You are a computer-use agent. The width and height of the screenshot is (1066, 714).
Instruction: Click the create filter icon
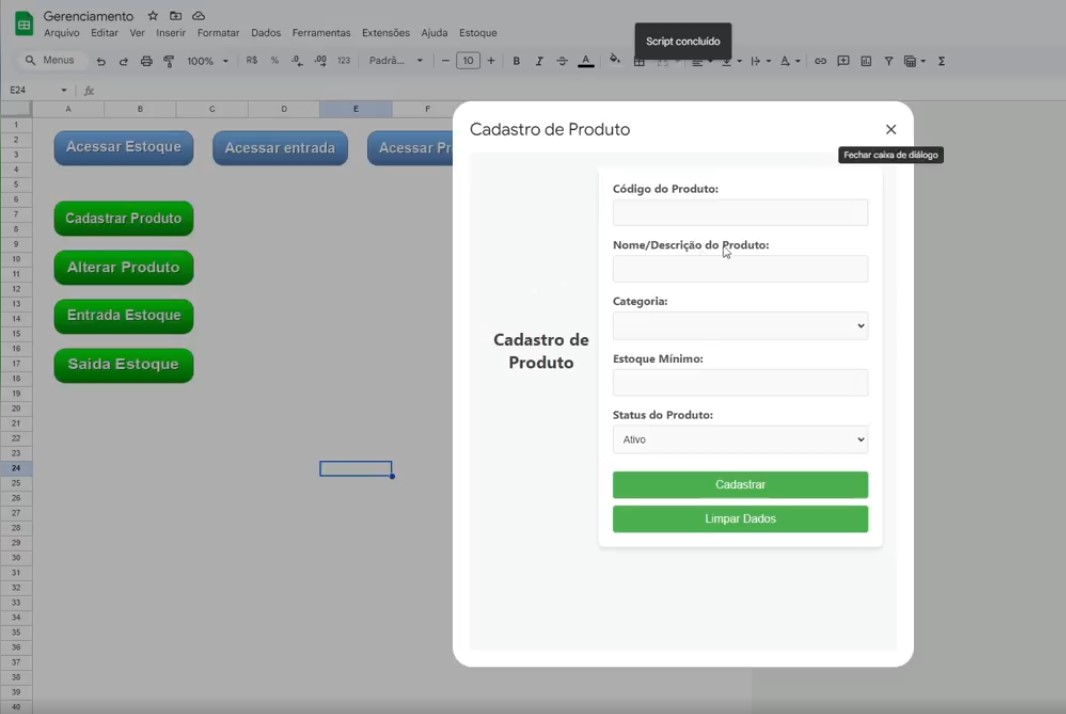coord(889,61)
